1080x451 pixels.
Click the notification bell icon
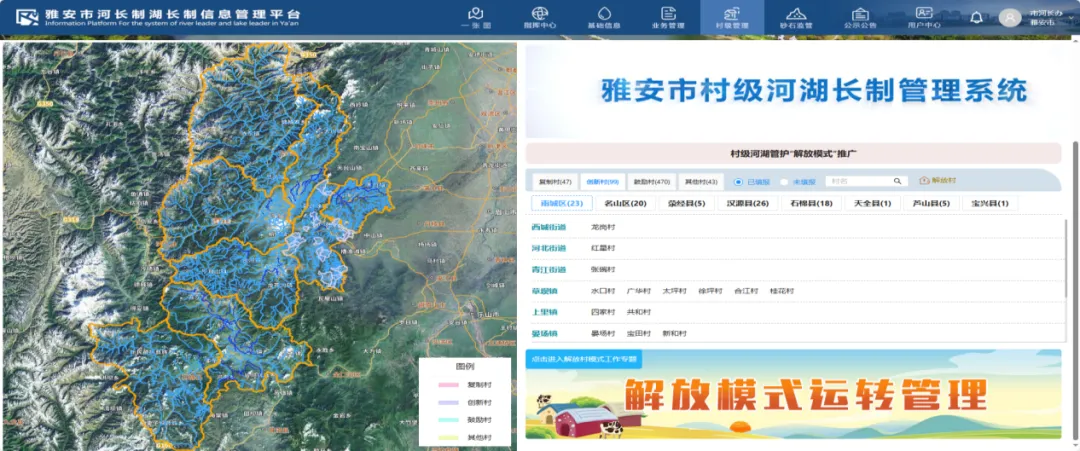tap(977, 17)
